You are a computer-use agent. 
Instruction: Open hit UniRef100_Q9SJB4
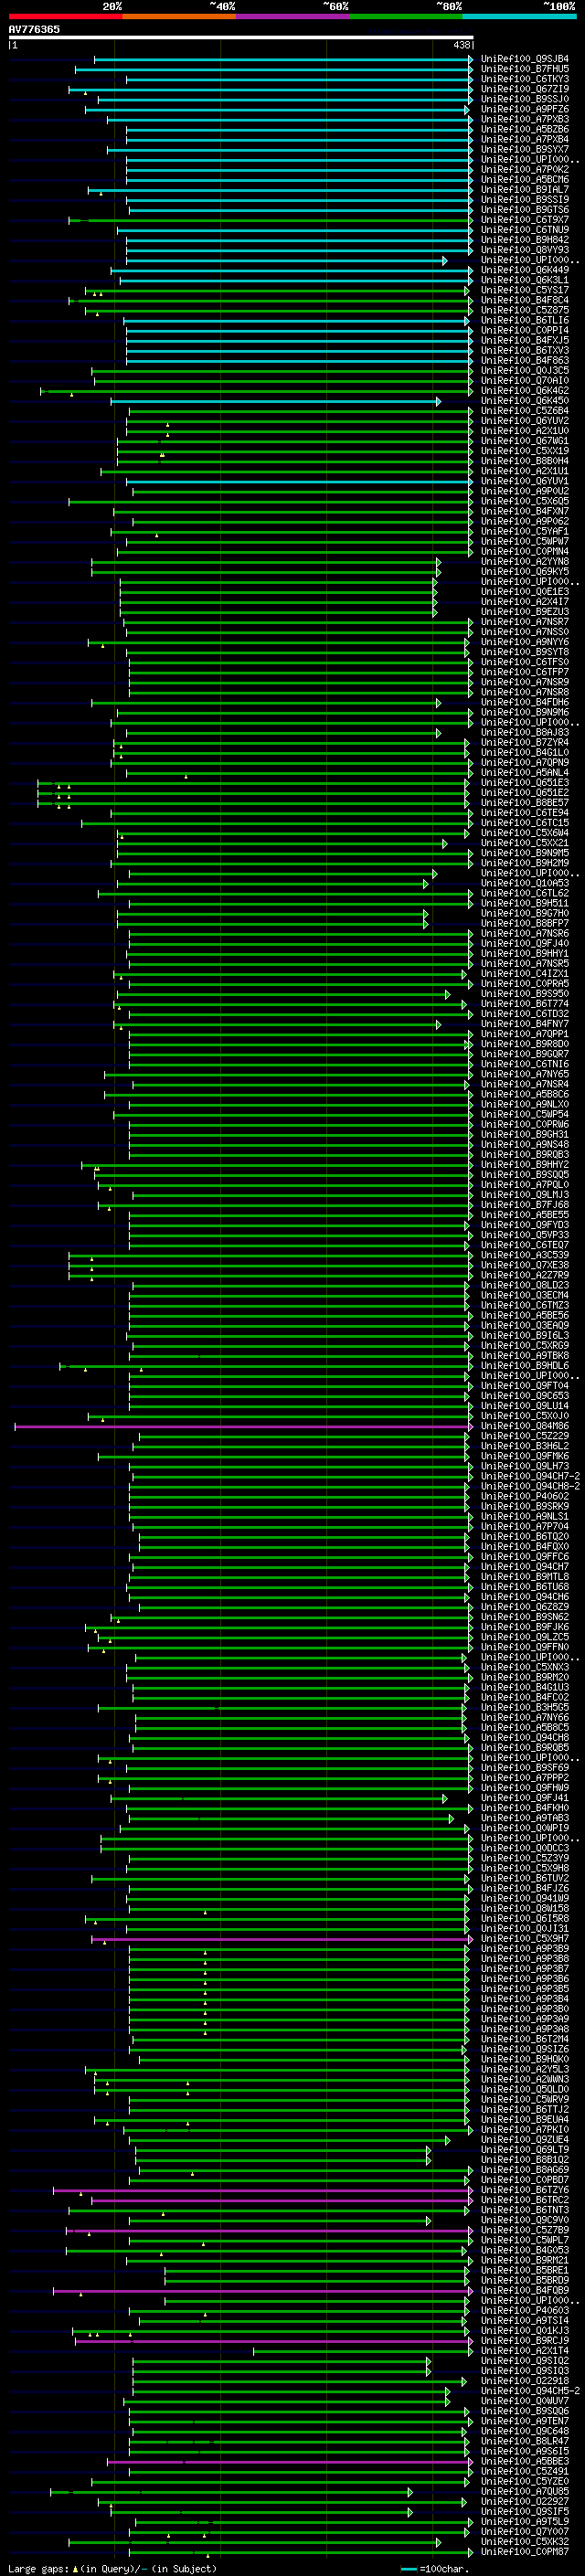point(525,59)
